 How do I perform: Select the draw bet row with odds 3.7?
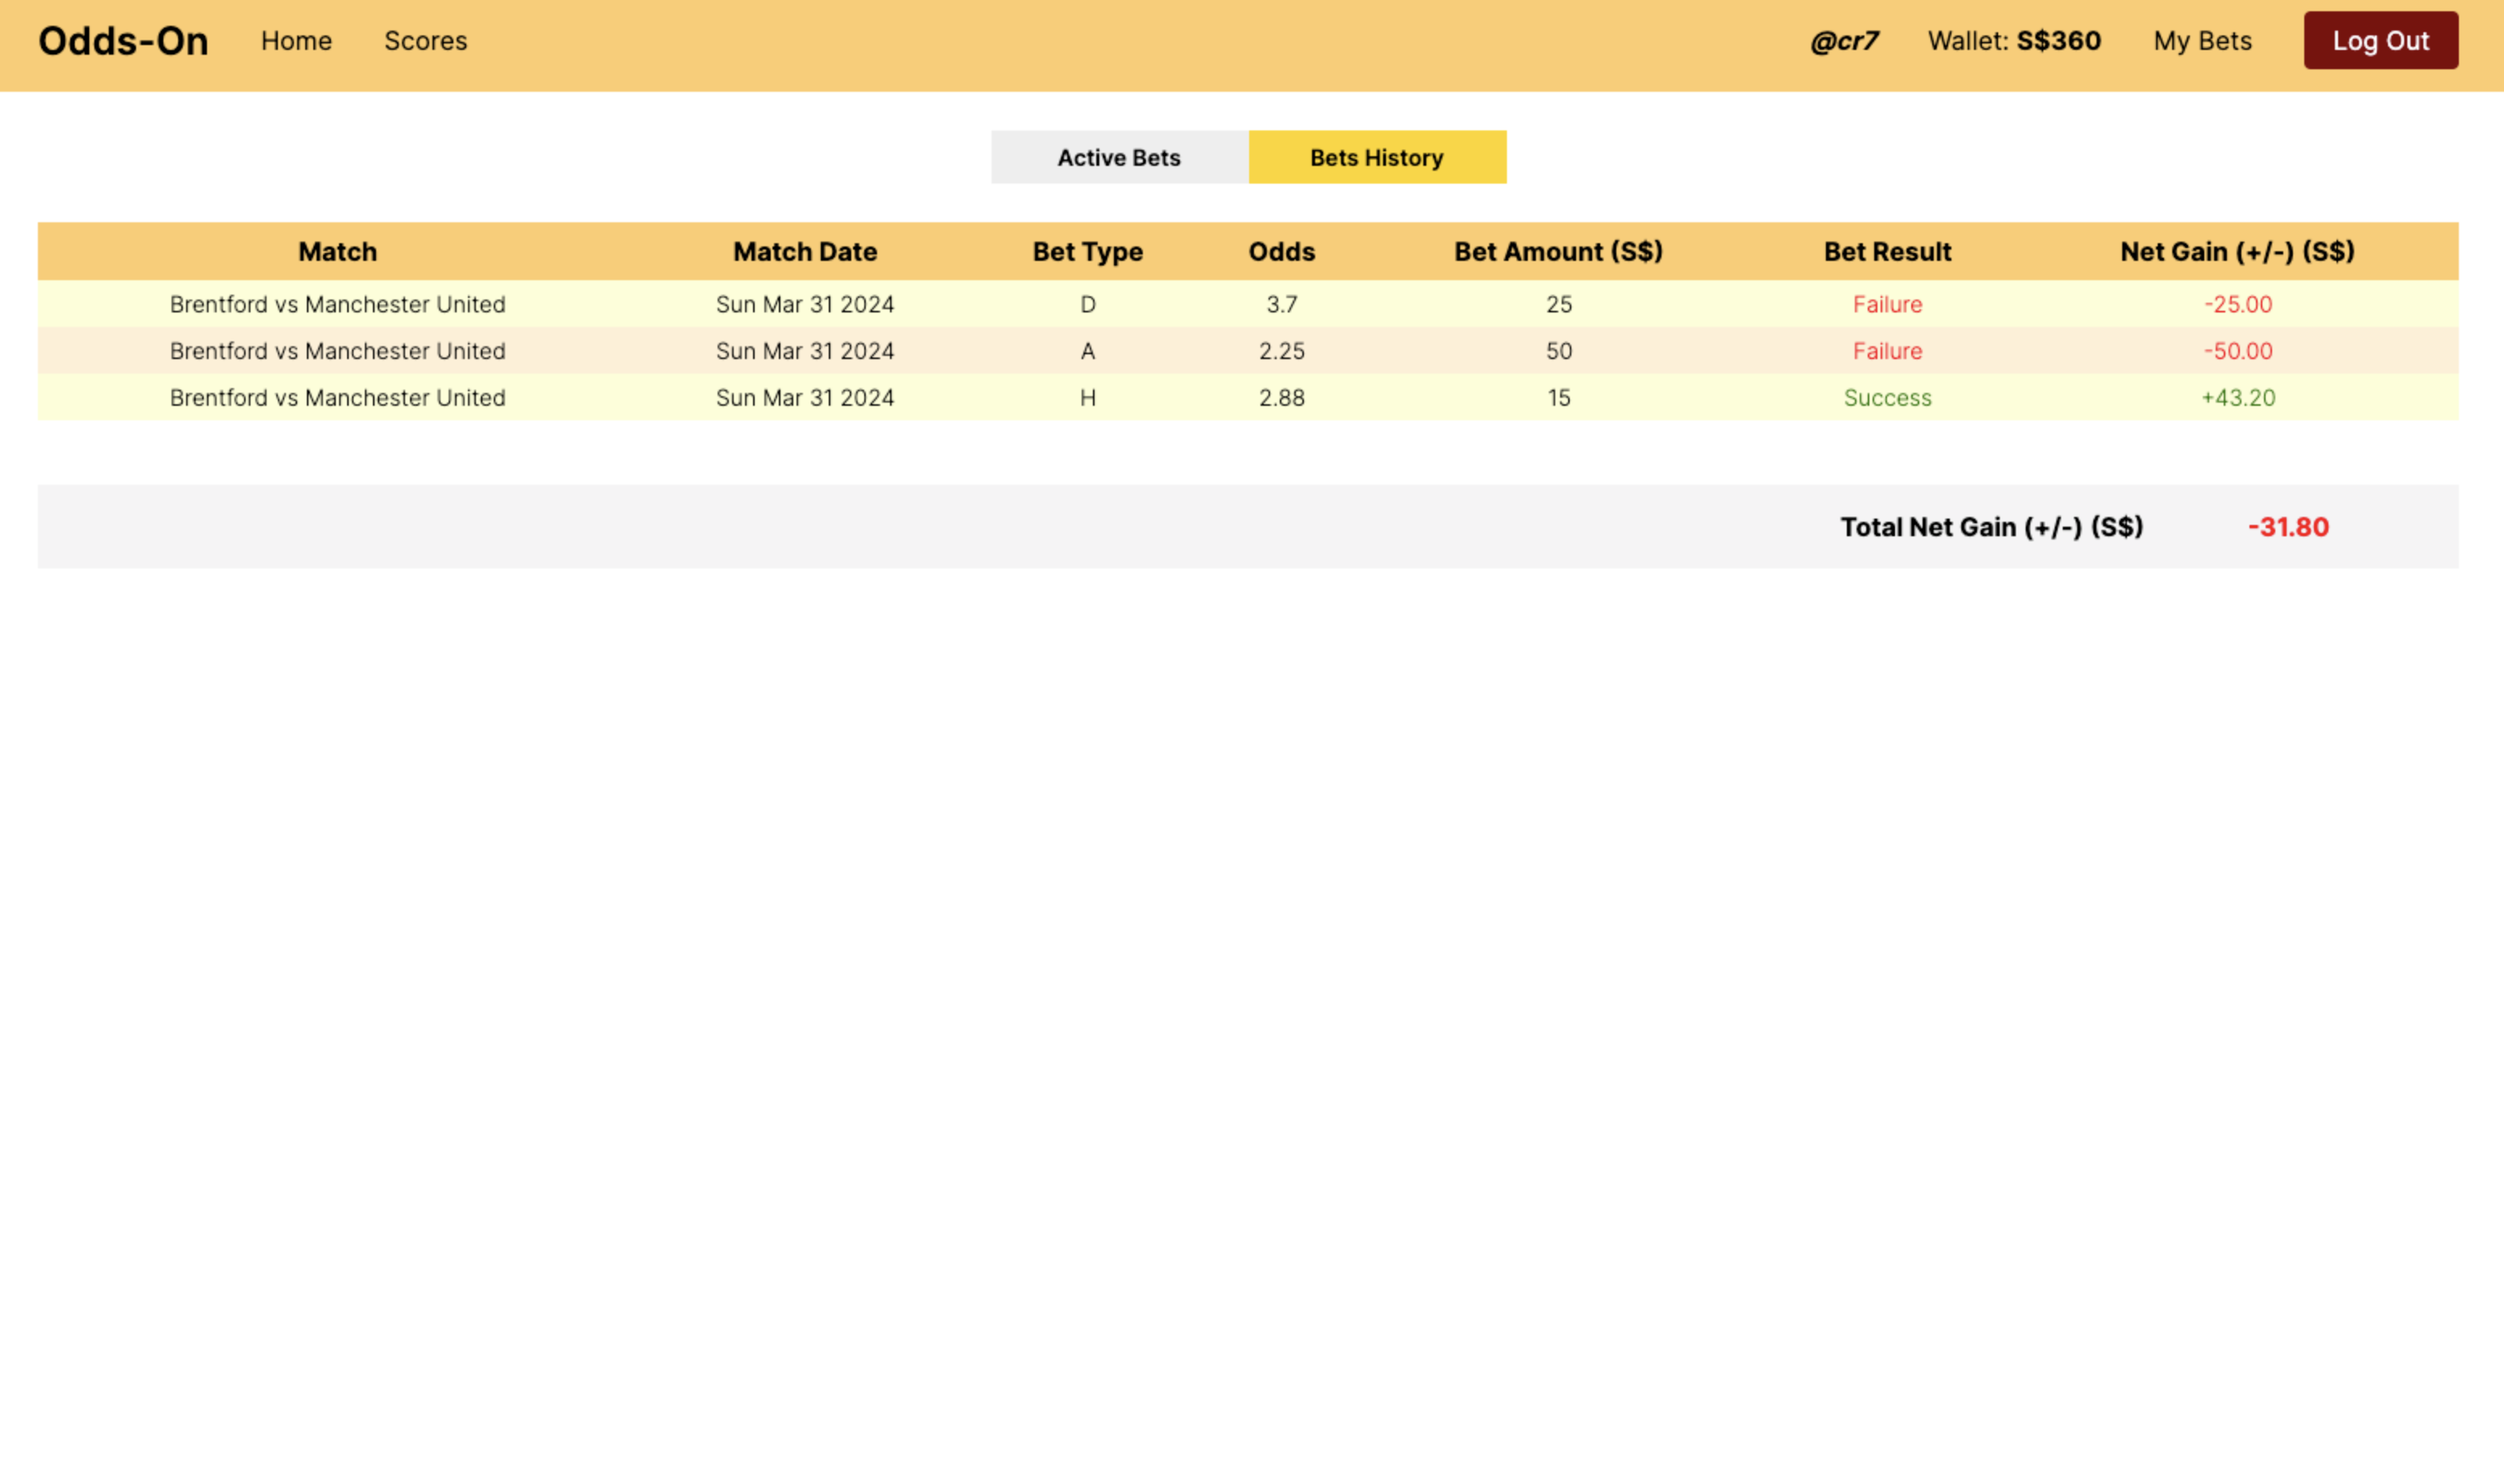coord(1281,304)
